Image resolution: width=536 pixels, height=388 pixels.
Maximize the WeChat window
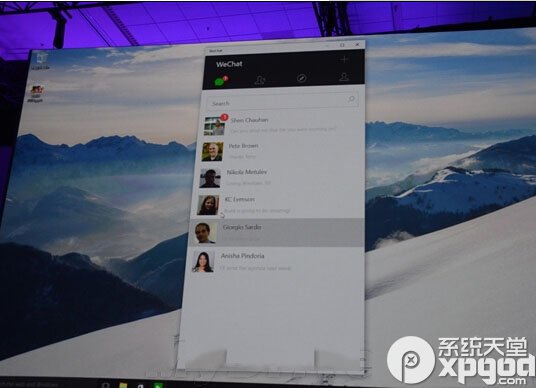click(342, 45)
